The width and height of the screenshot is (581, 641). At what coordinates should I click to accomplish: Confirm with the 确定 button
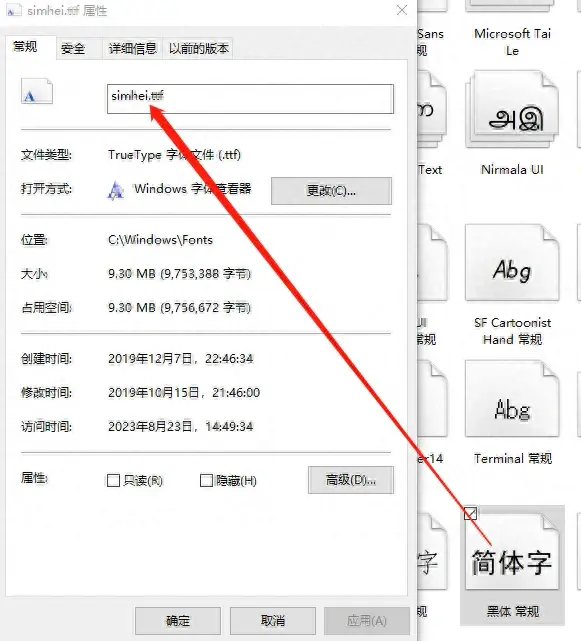coord(178,621)
